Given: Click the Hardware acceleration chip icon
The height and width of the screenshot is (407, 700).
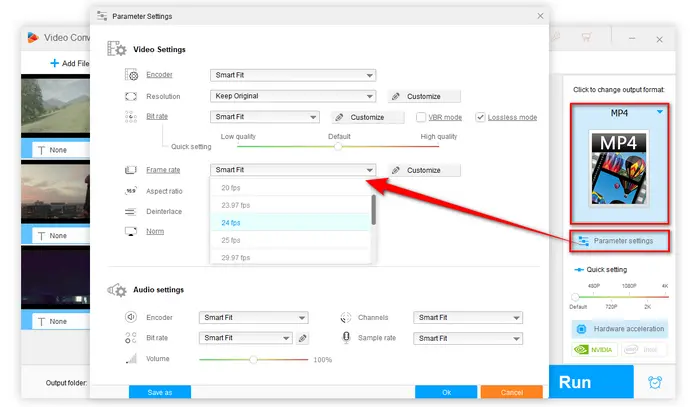Looking at the screenshot, I should coord(581,329).
